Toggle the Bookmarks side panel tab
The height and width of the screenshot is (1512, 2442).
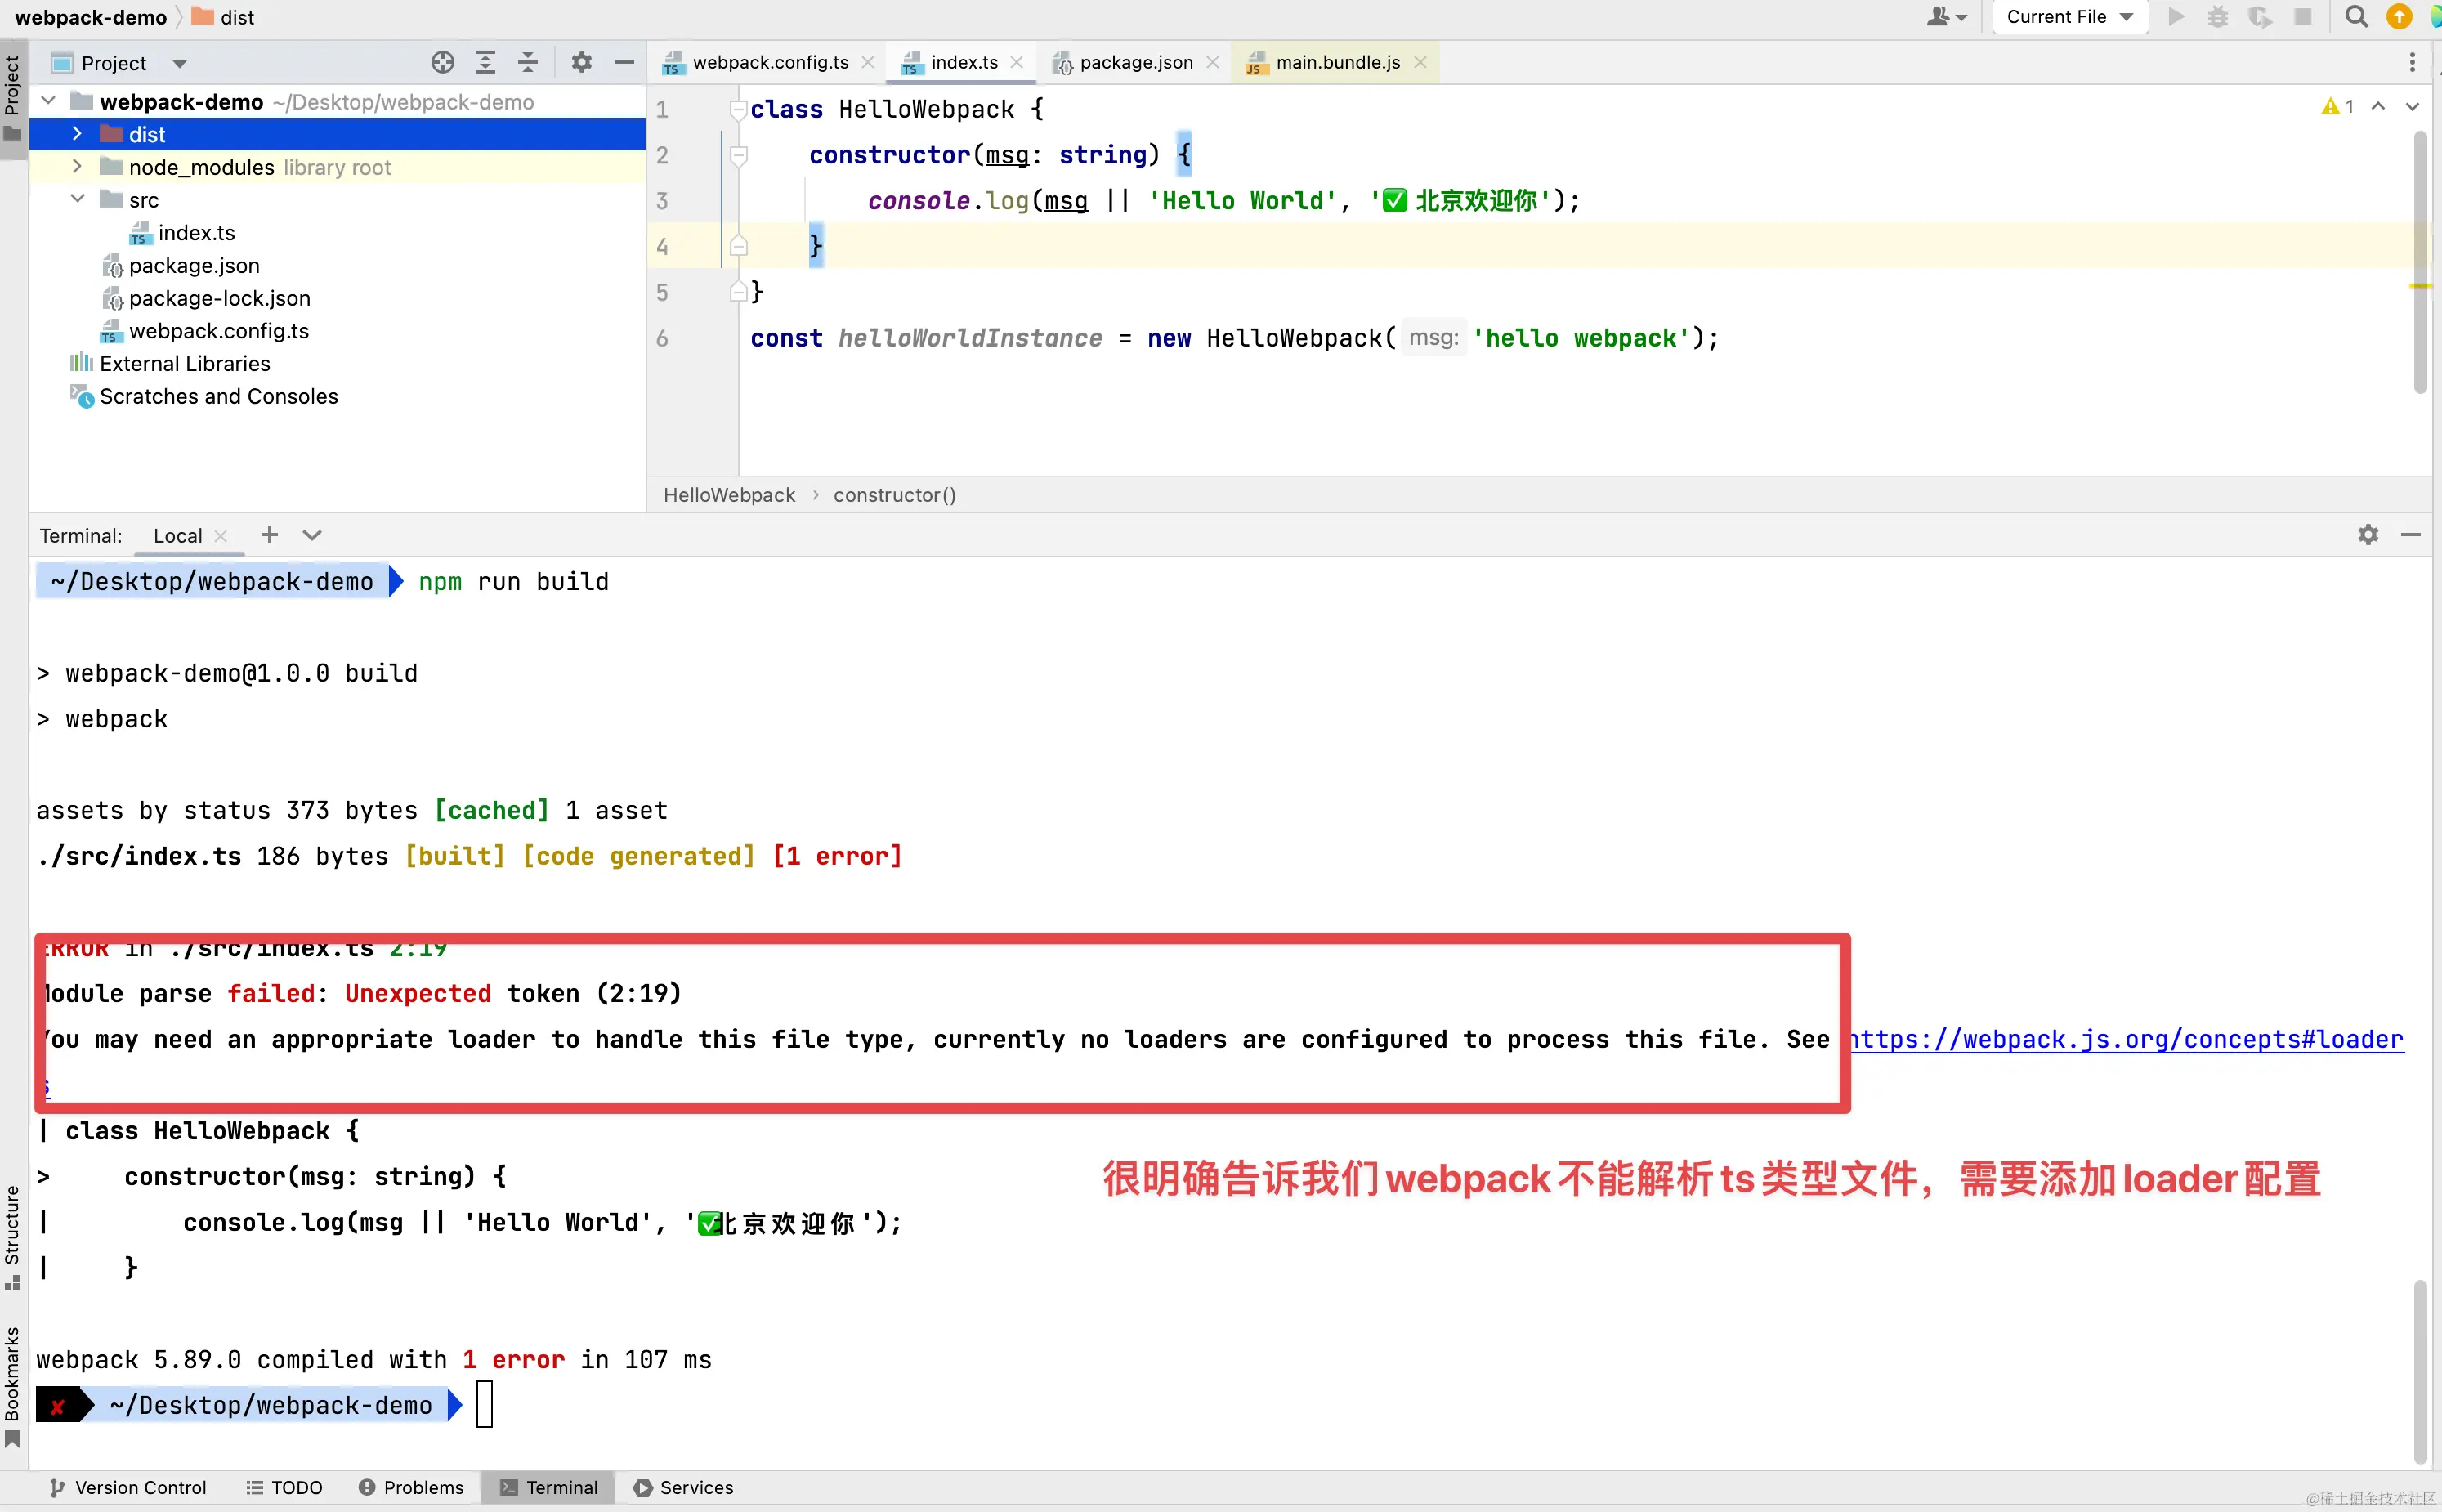pyautogui.click(x=12, y=1386)
